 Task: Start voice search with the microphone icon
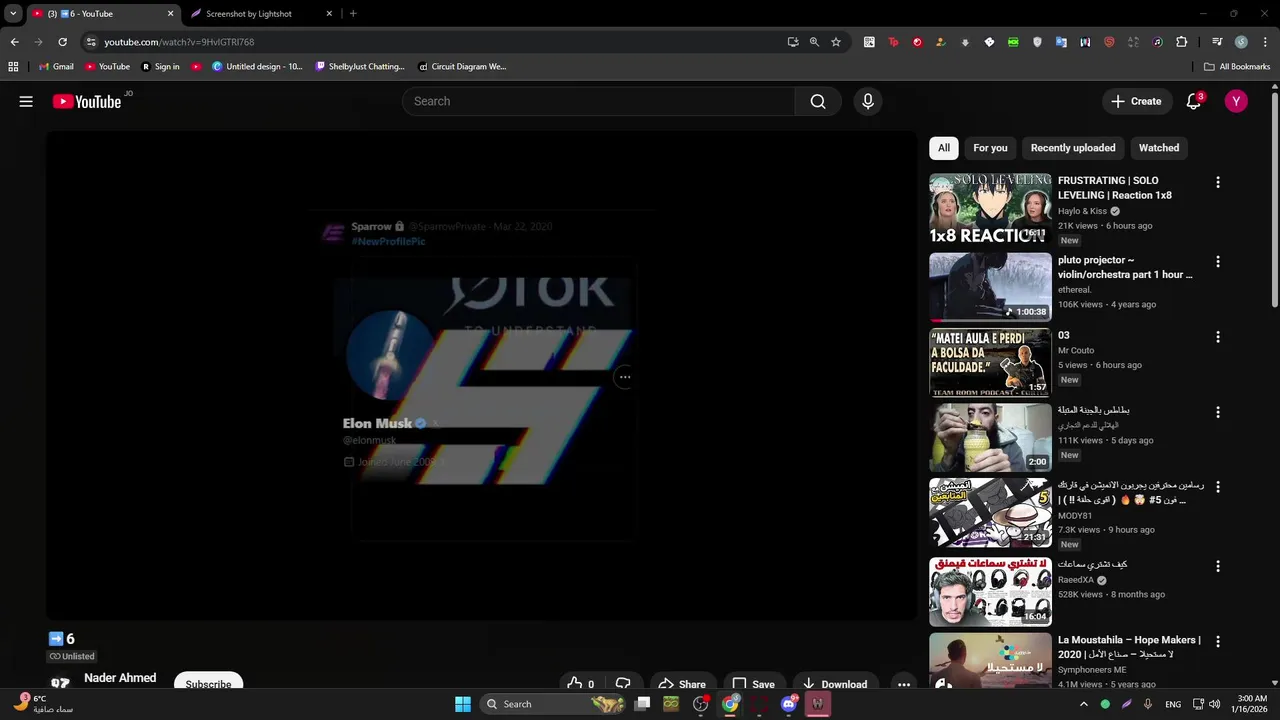coord(867,101)
